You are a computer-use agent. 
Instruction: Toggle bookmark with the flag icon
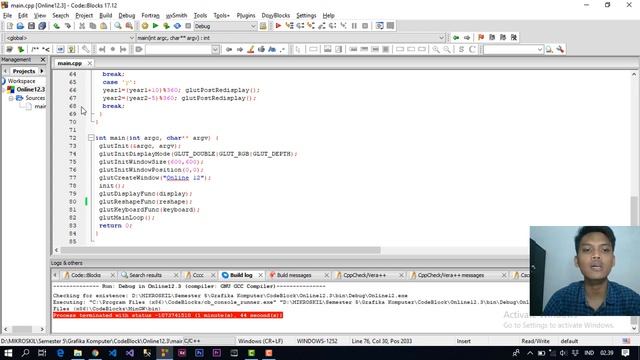click(x=481, y=38)
